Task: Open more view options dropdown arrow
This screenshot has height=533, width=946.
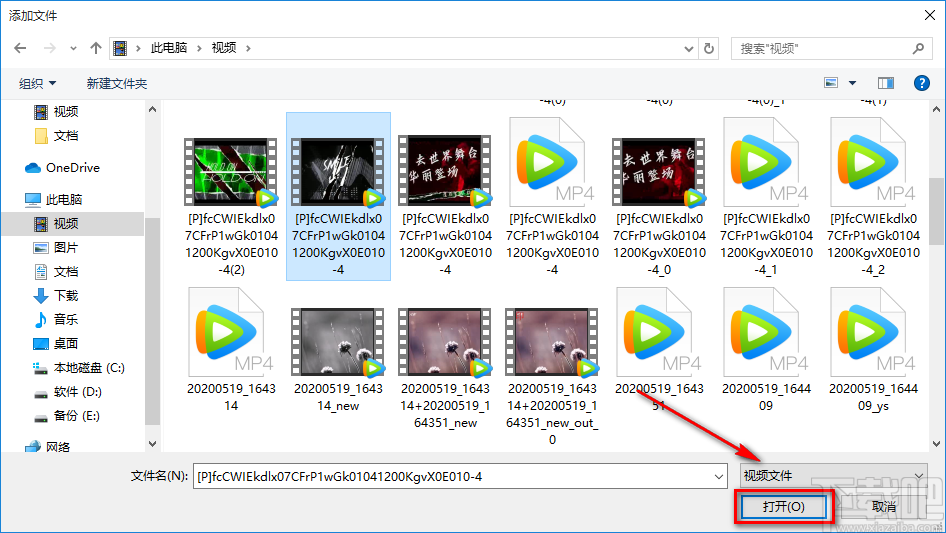Action: tap(852, 83)
